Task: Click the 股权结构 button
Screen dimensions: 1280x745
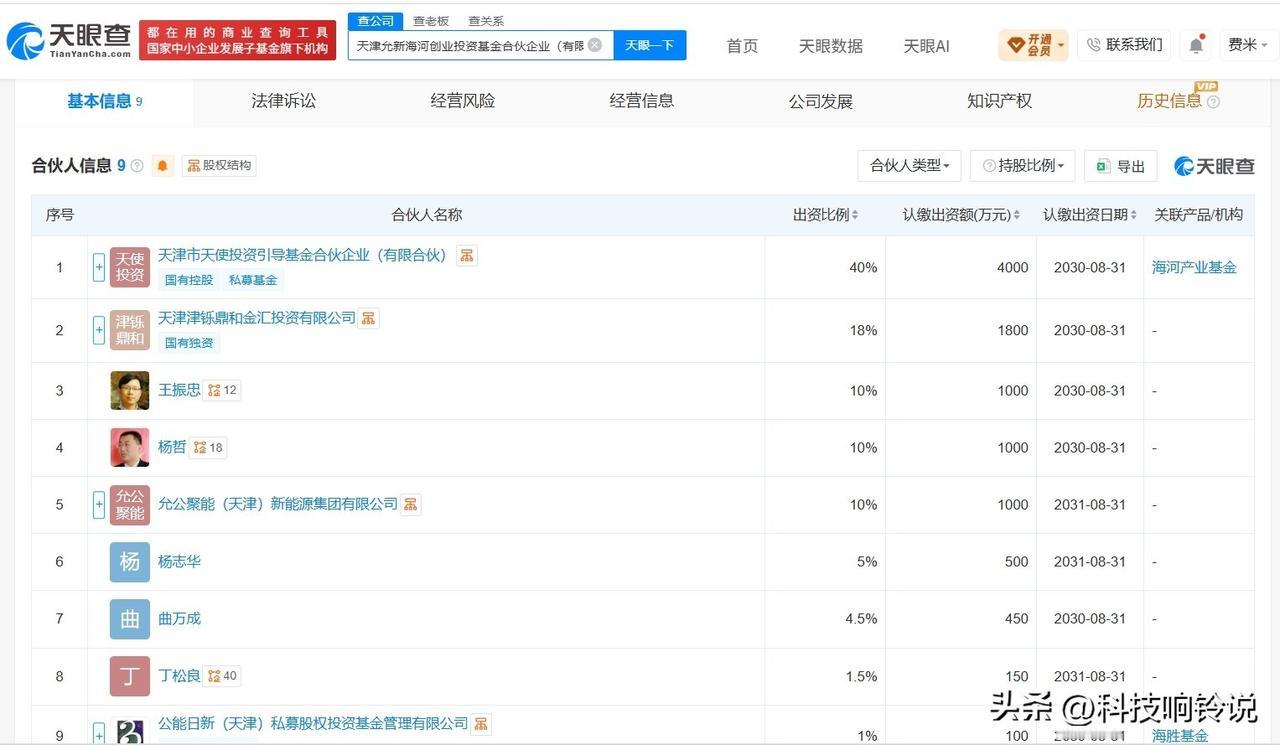Action: tap(219, 166)
